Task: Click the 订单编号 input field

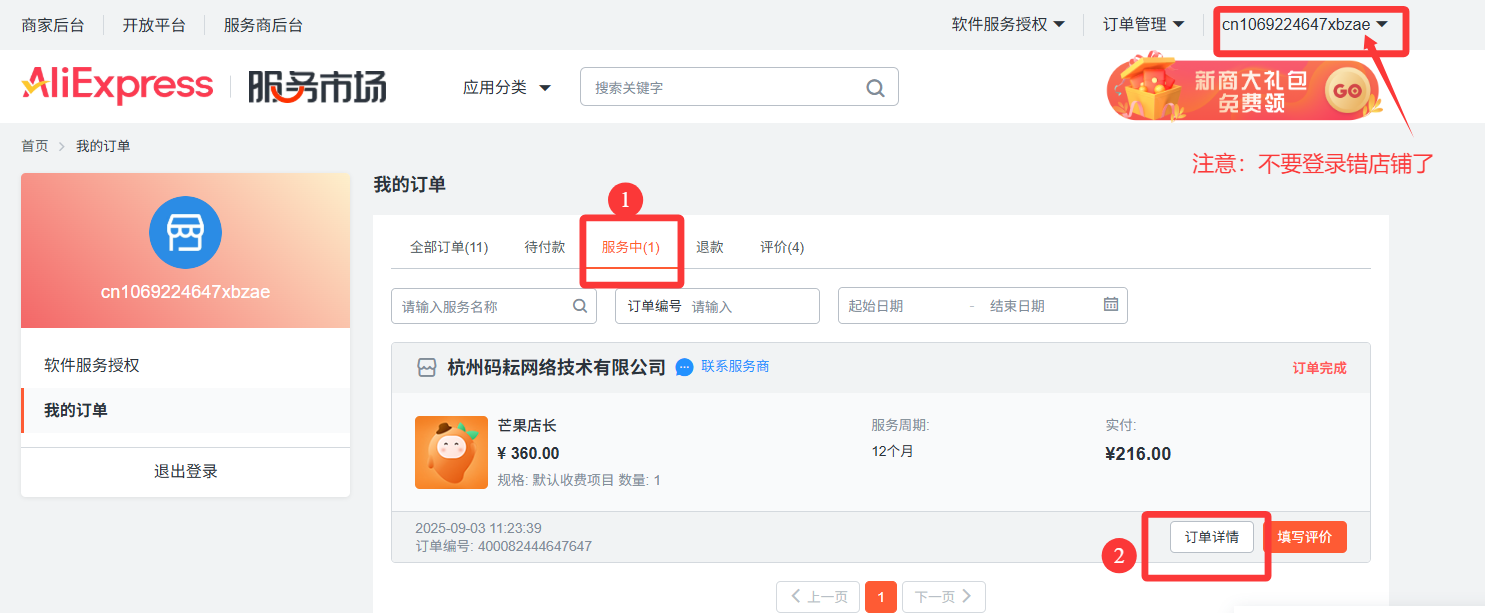Action: [x=750, y=306]
